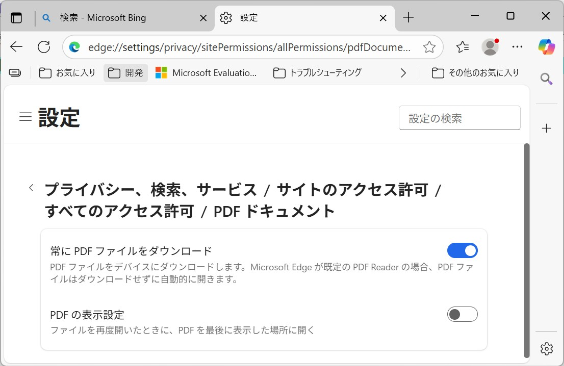The height and width of the screenshot is (366, 564).
Task: Open the tab actions menu icon
Action: 16,18
